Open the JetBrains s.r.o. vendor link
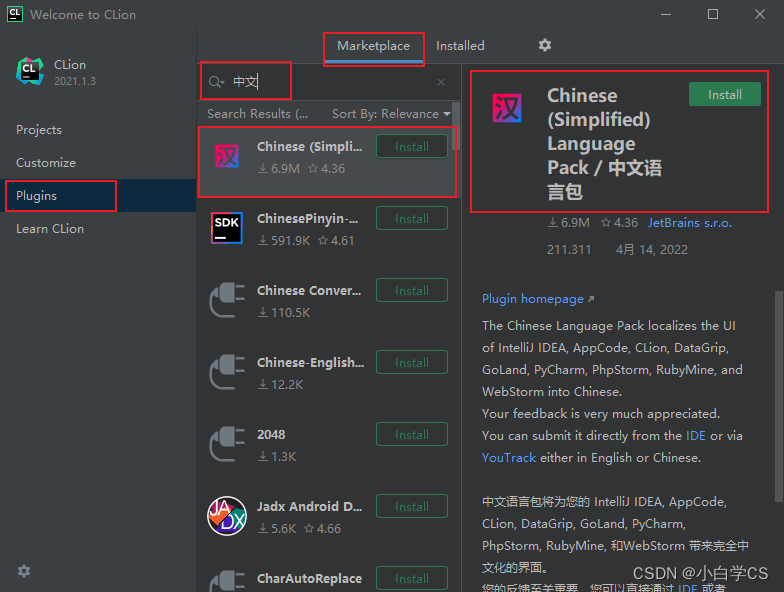This screenshot has height=592, width=784. [690, 223]
